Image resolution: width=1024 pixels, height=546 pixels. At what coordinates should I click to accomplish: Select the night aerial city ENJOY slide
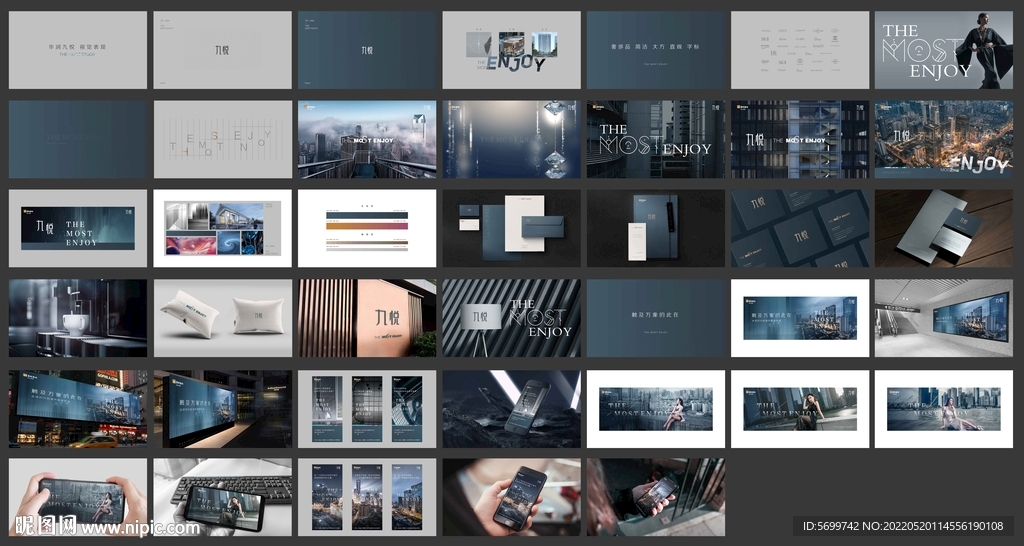point(943,139)
